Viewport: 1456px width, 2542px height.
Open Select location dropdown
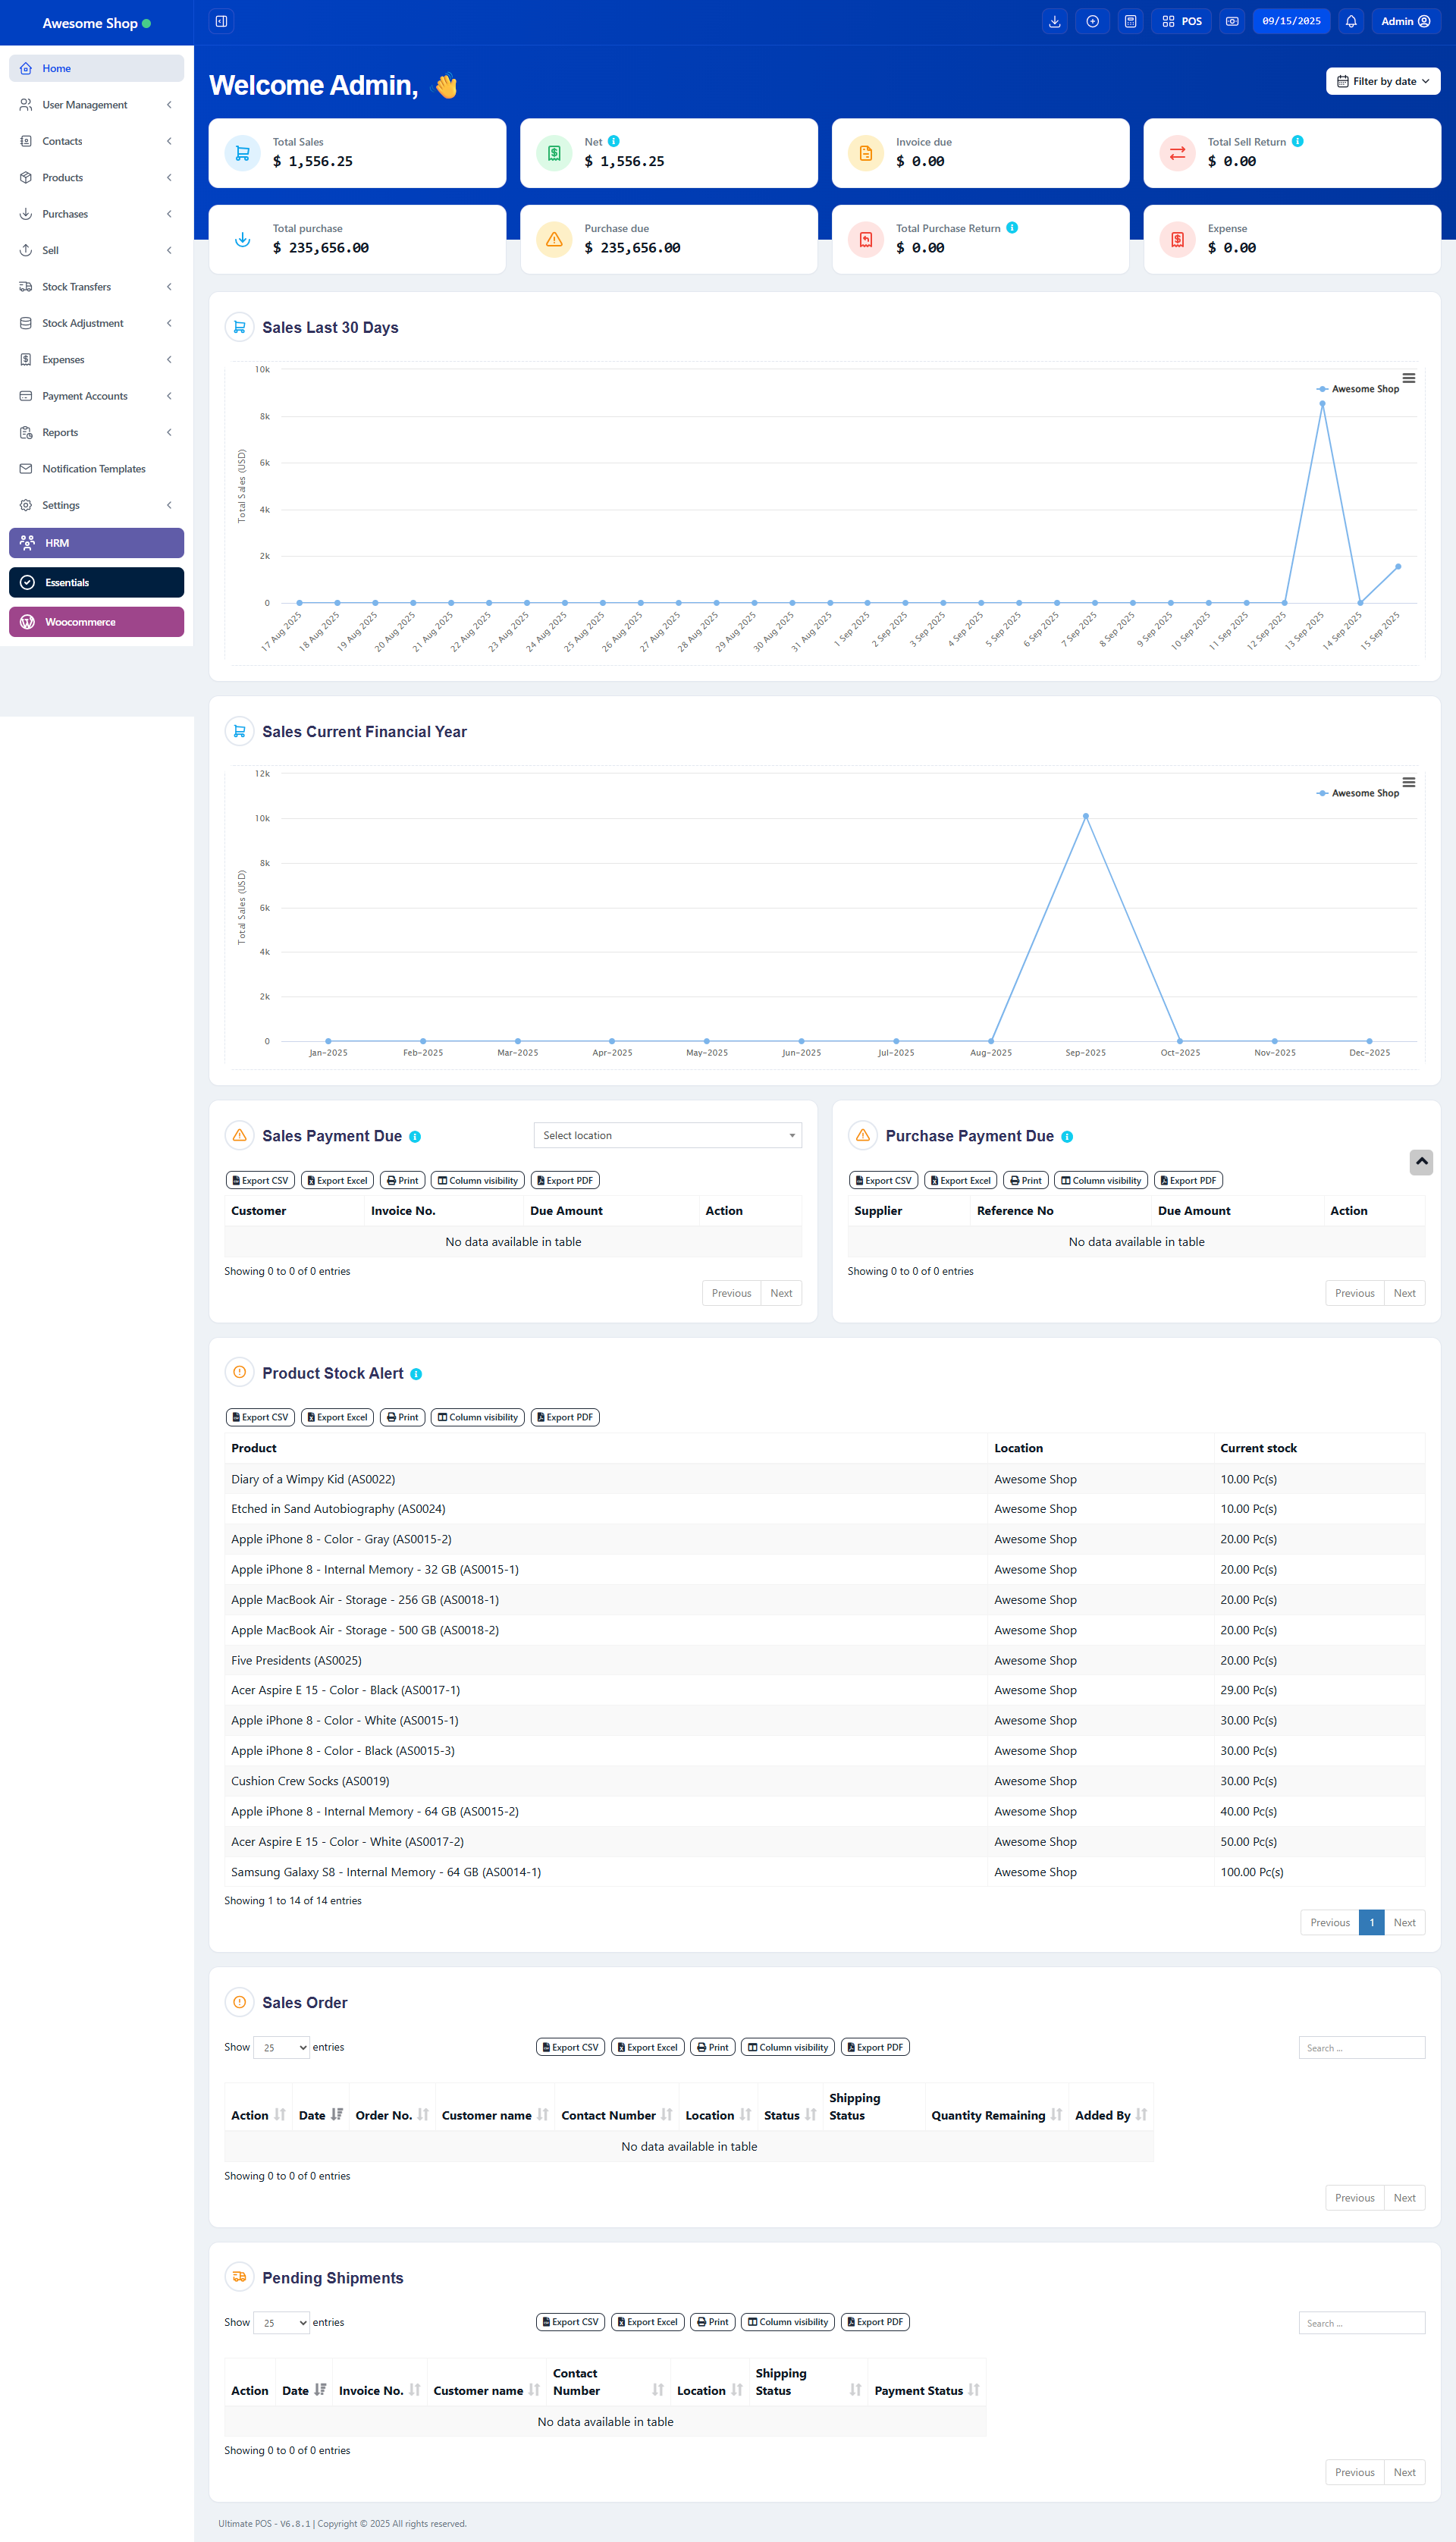point(667,1135)
